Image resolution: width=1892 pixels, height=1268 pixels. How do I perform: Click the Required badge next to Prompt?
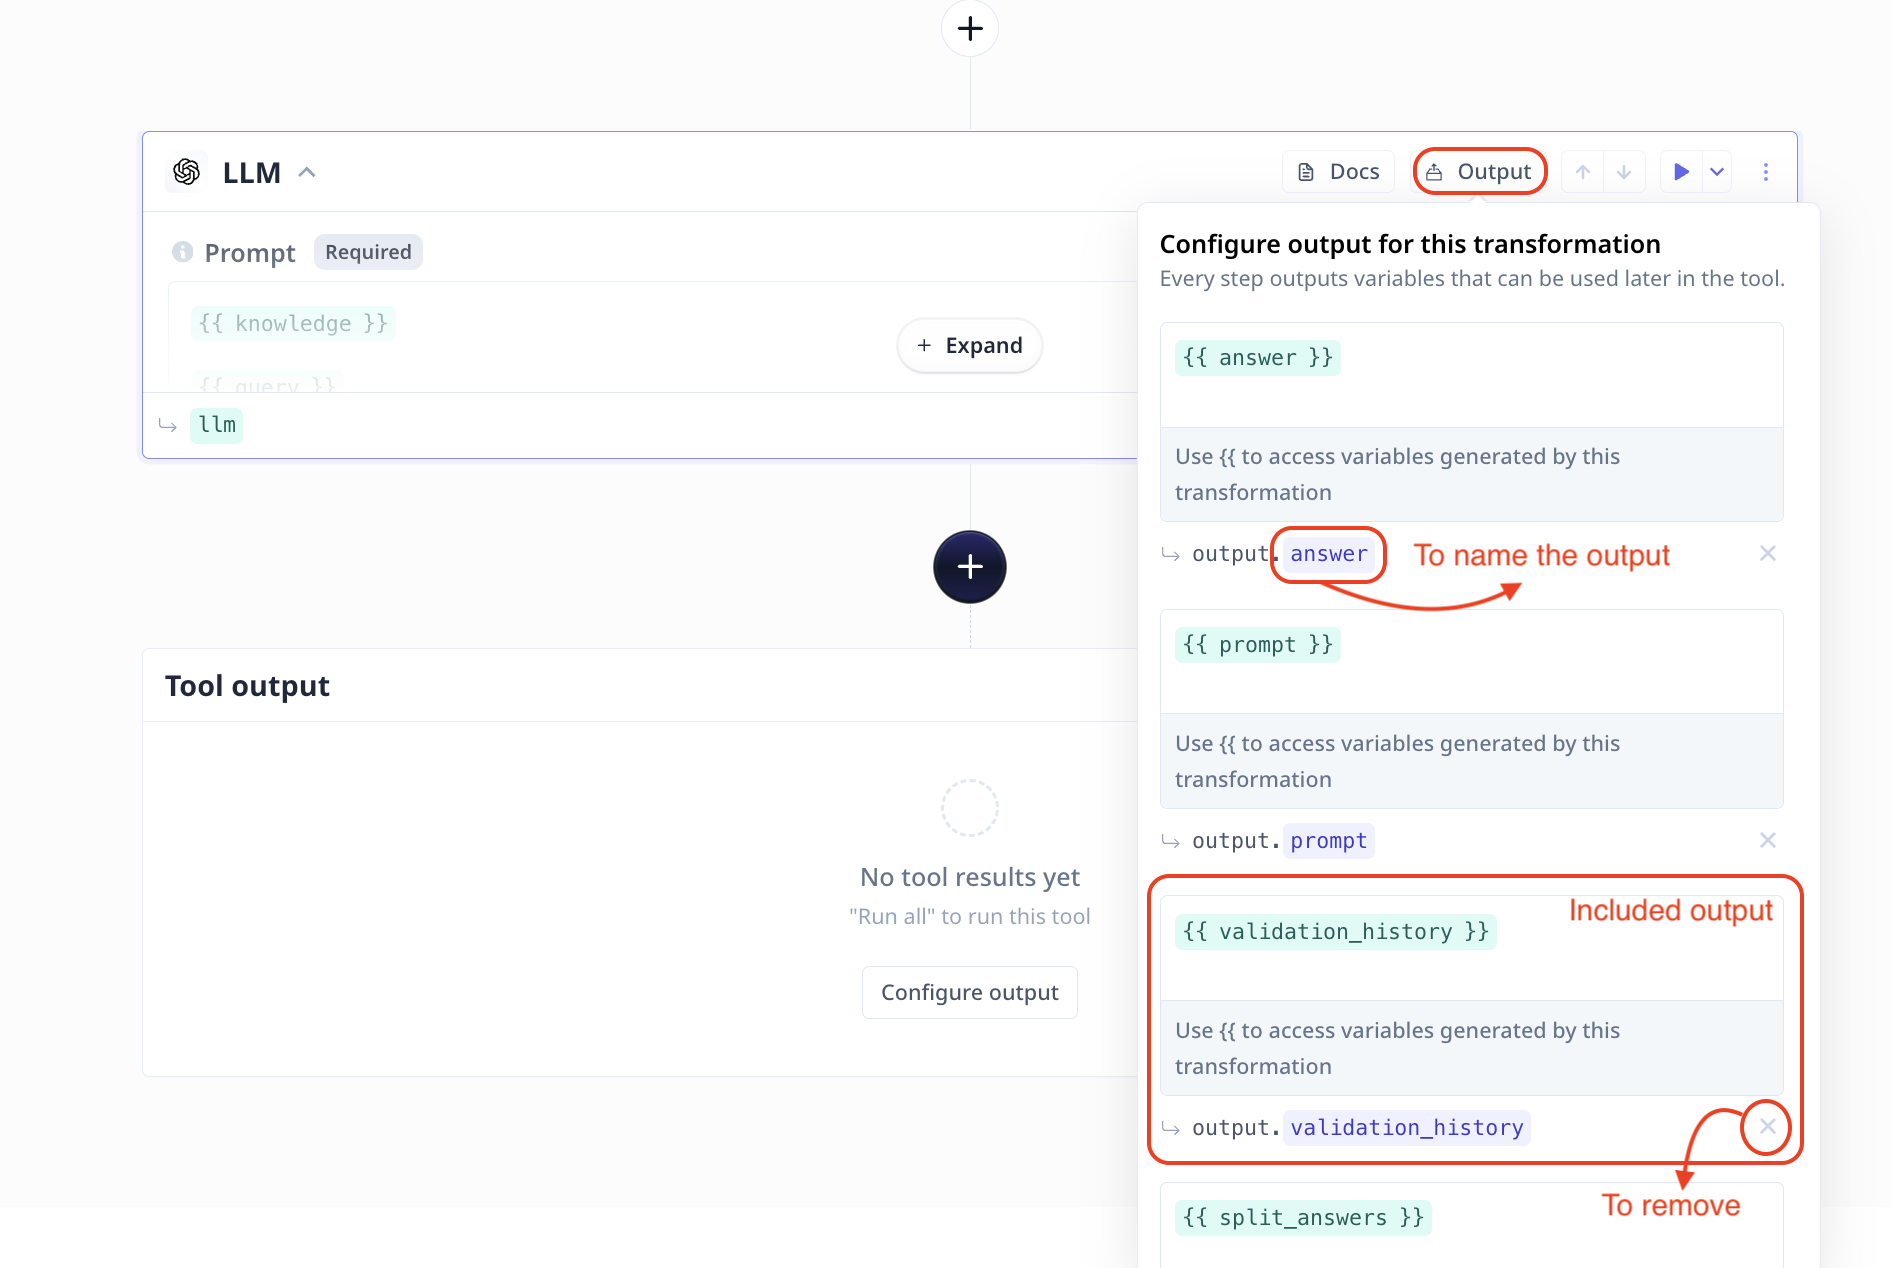368,252
